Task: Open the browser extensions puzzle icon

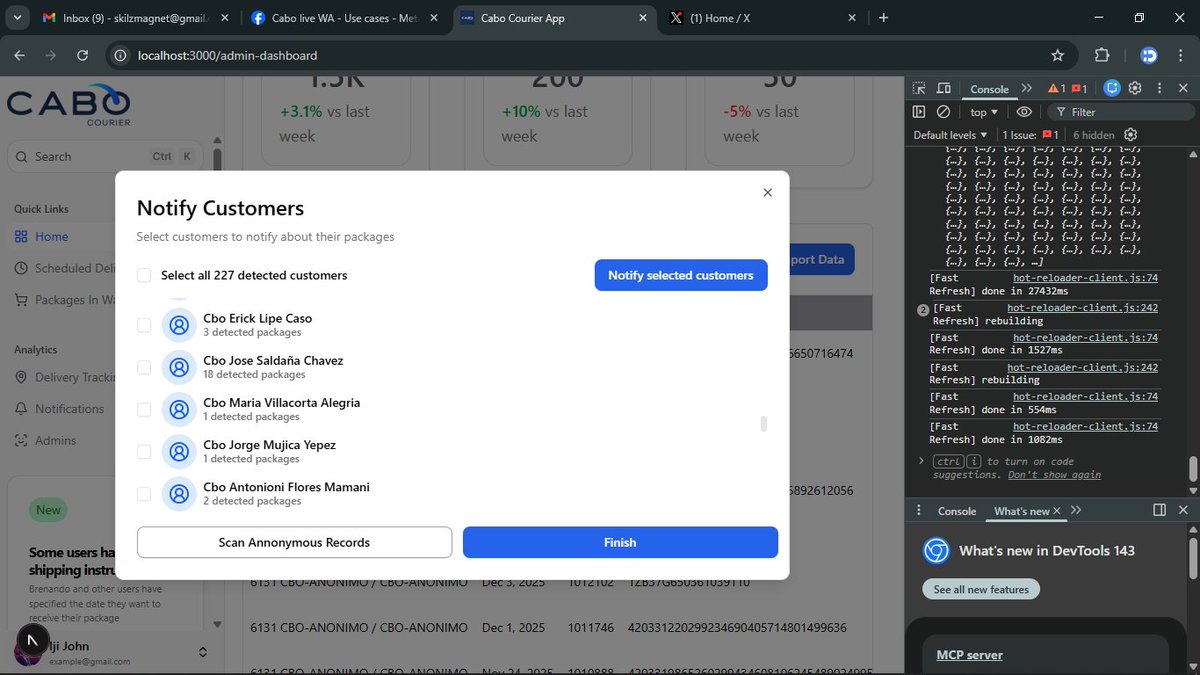Action: click(1102, 55)
